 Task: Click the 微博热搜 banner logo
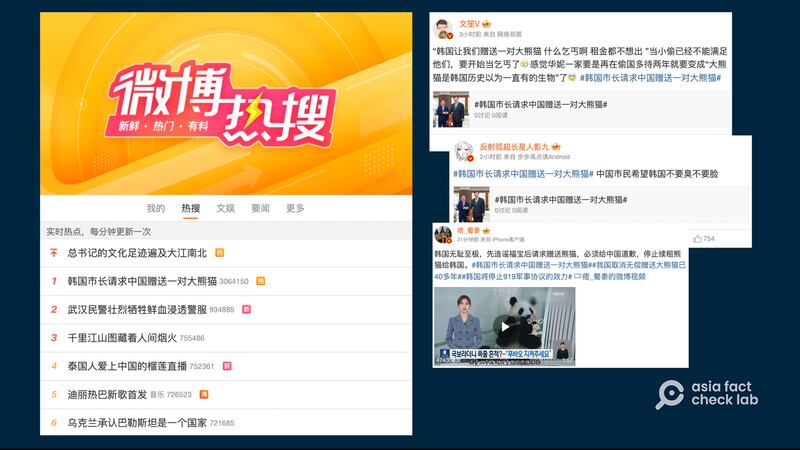[x=221, y=103]
